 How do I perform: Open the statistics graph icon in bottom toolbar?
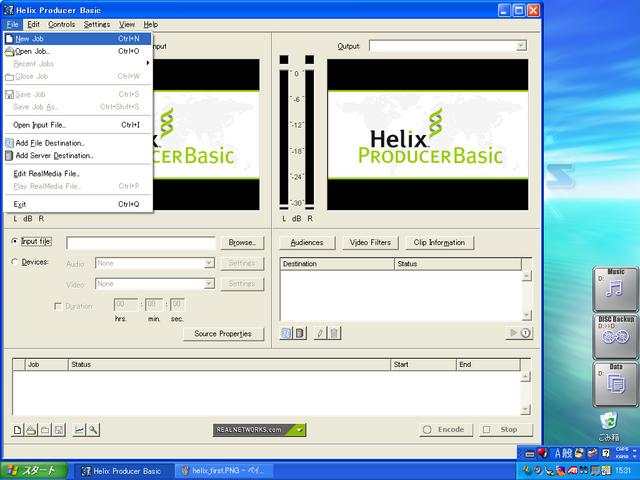click(79, 430)
